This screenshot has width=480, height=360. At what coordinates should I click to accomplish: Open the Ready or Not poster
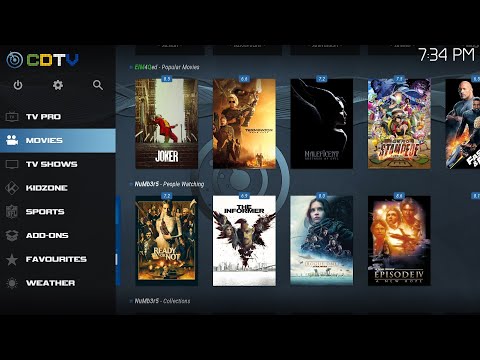pos(166,241)
